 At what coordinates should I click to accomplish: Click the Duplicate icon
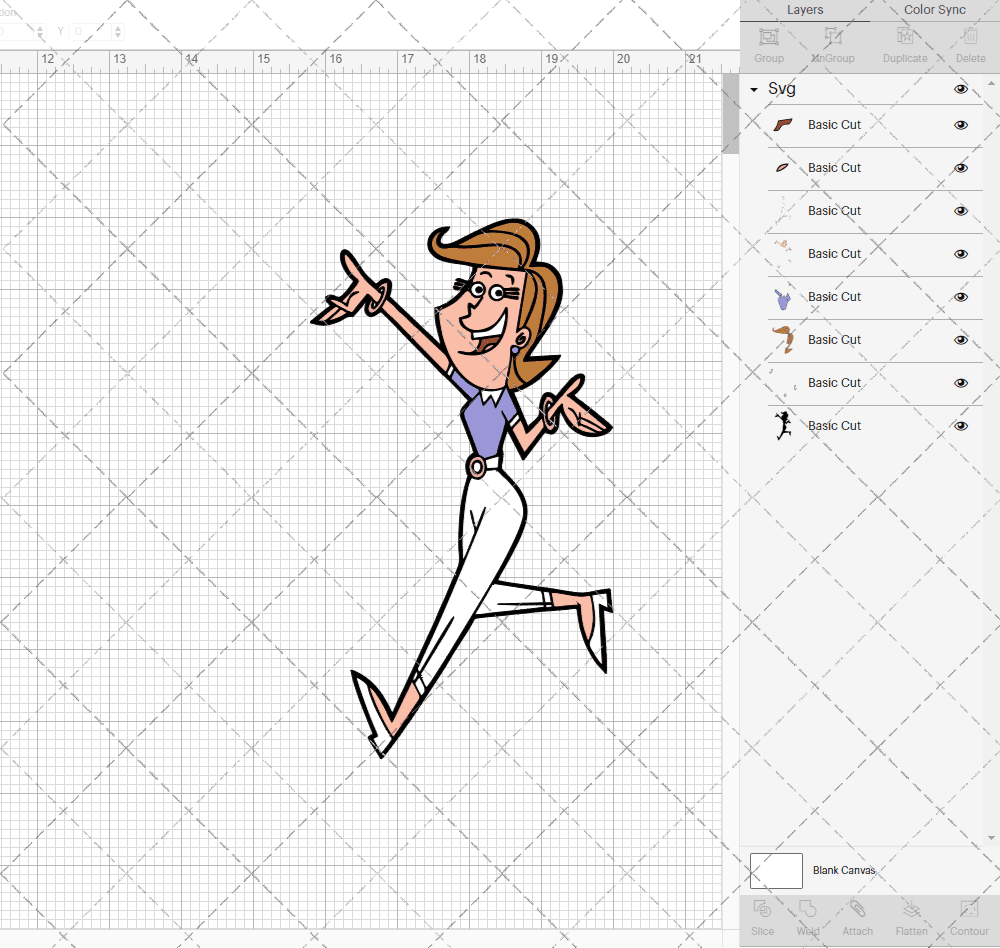(x=905, y=36)
